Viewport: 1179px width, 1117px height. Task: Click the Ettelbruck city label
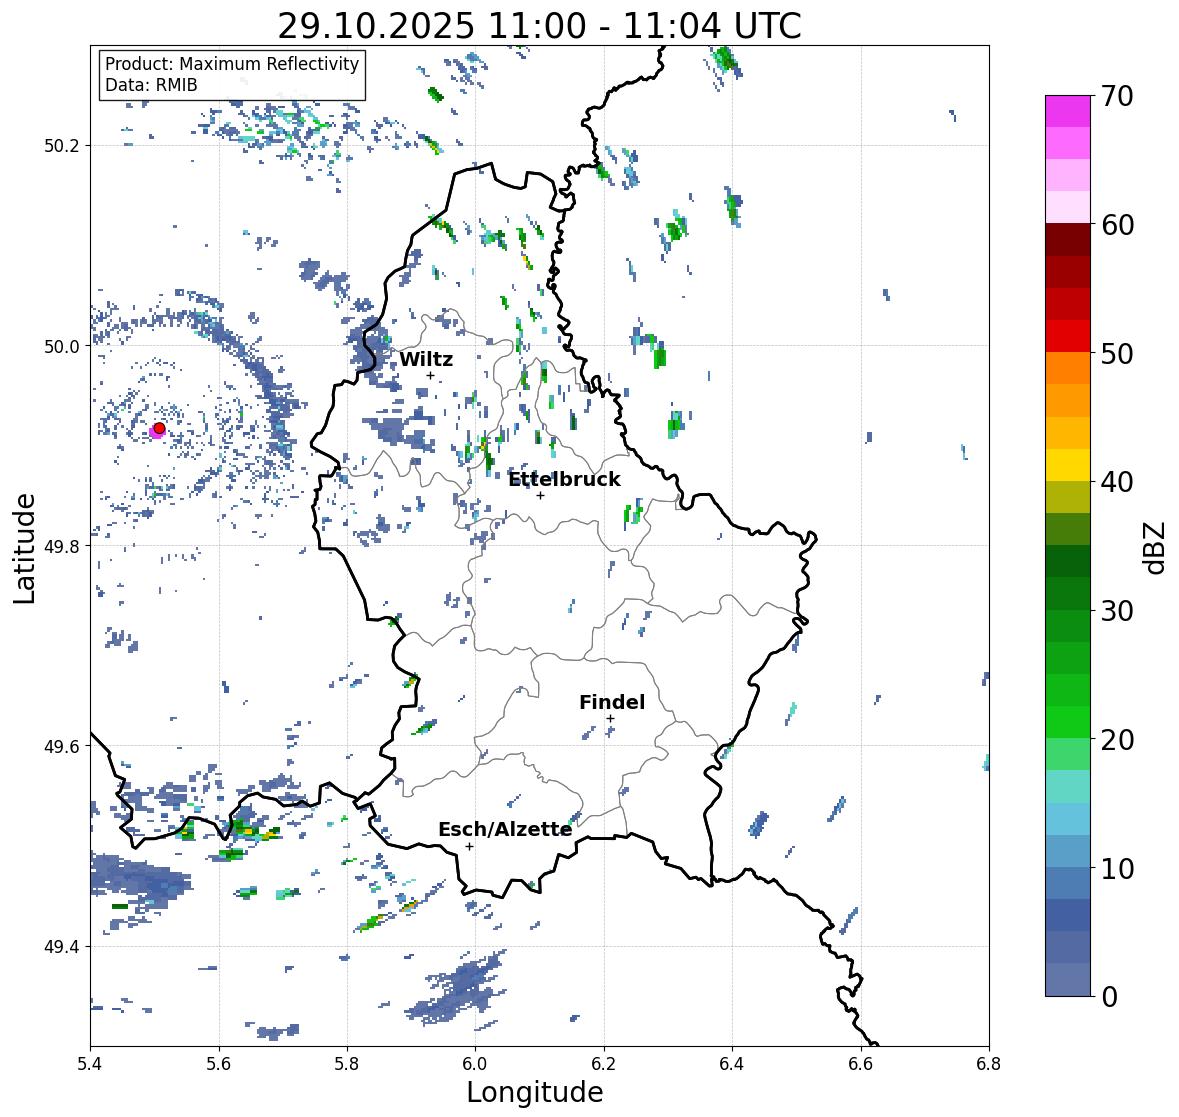pos(564,479)
